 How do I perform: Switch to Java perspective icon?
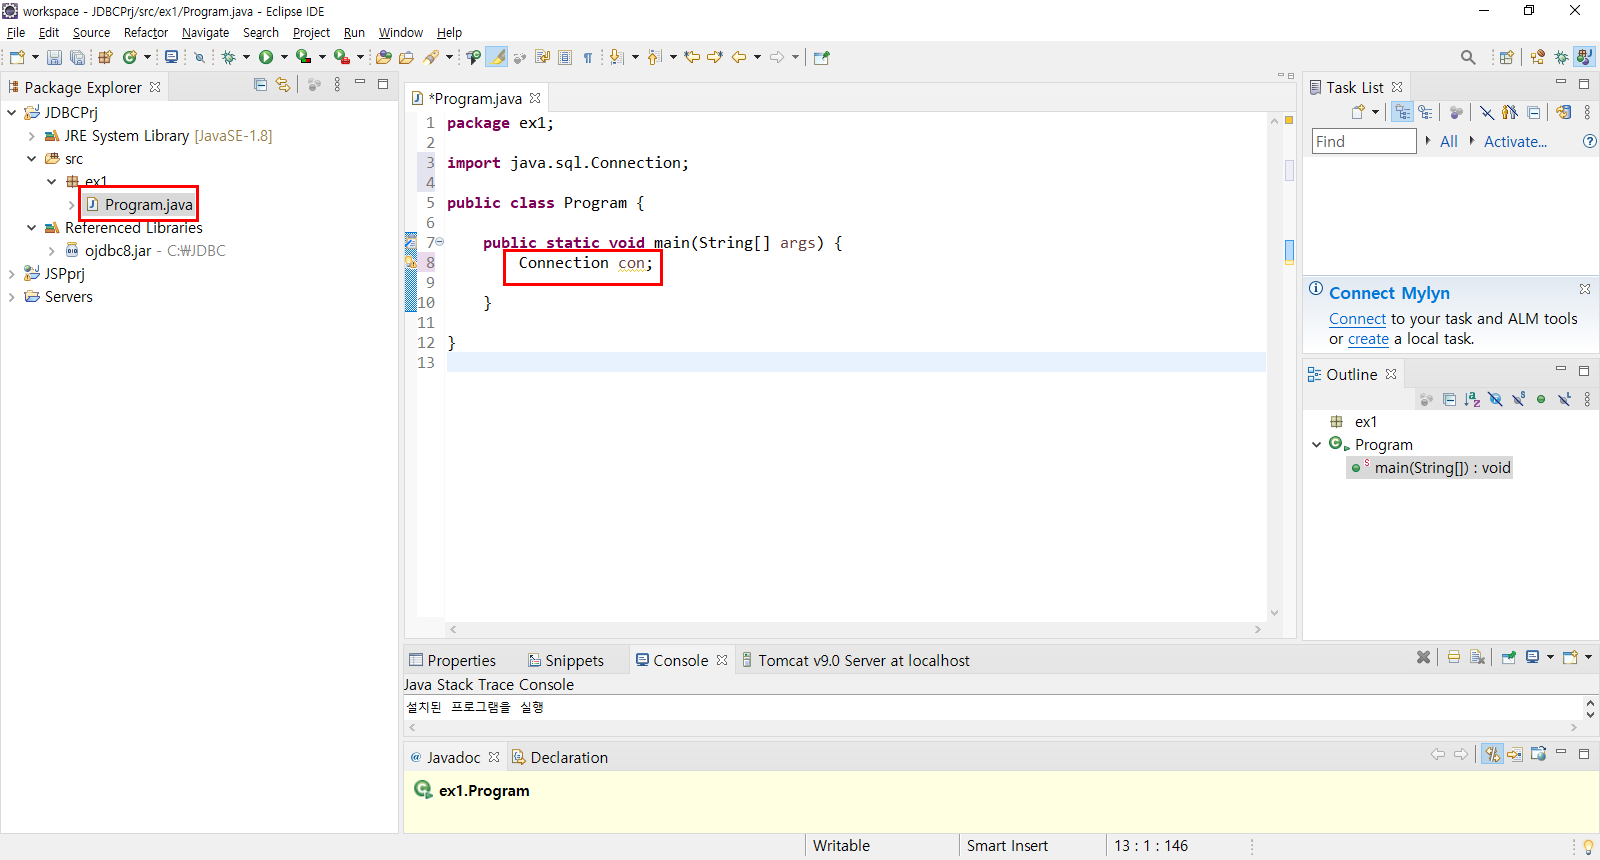pos(1584,57)
